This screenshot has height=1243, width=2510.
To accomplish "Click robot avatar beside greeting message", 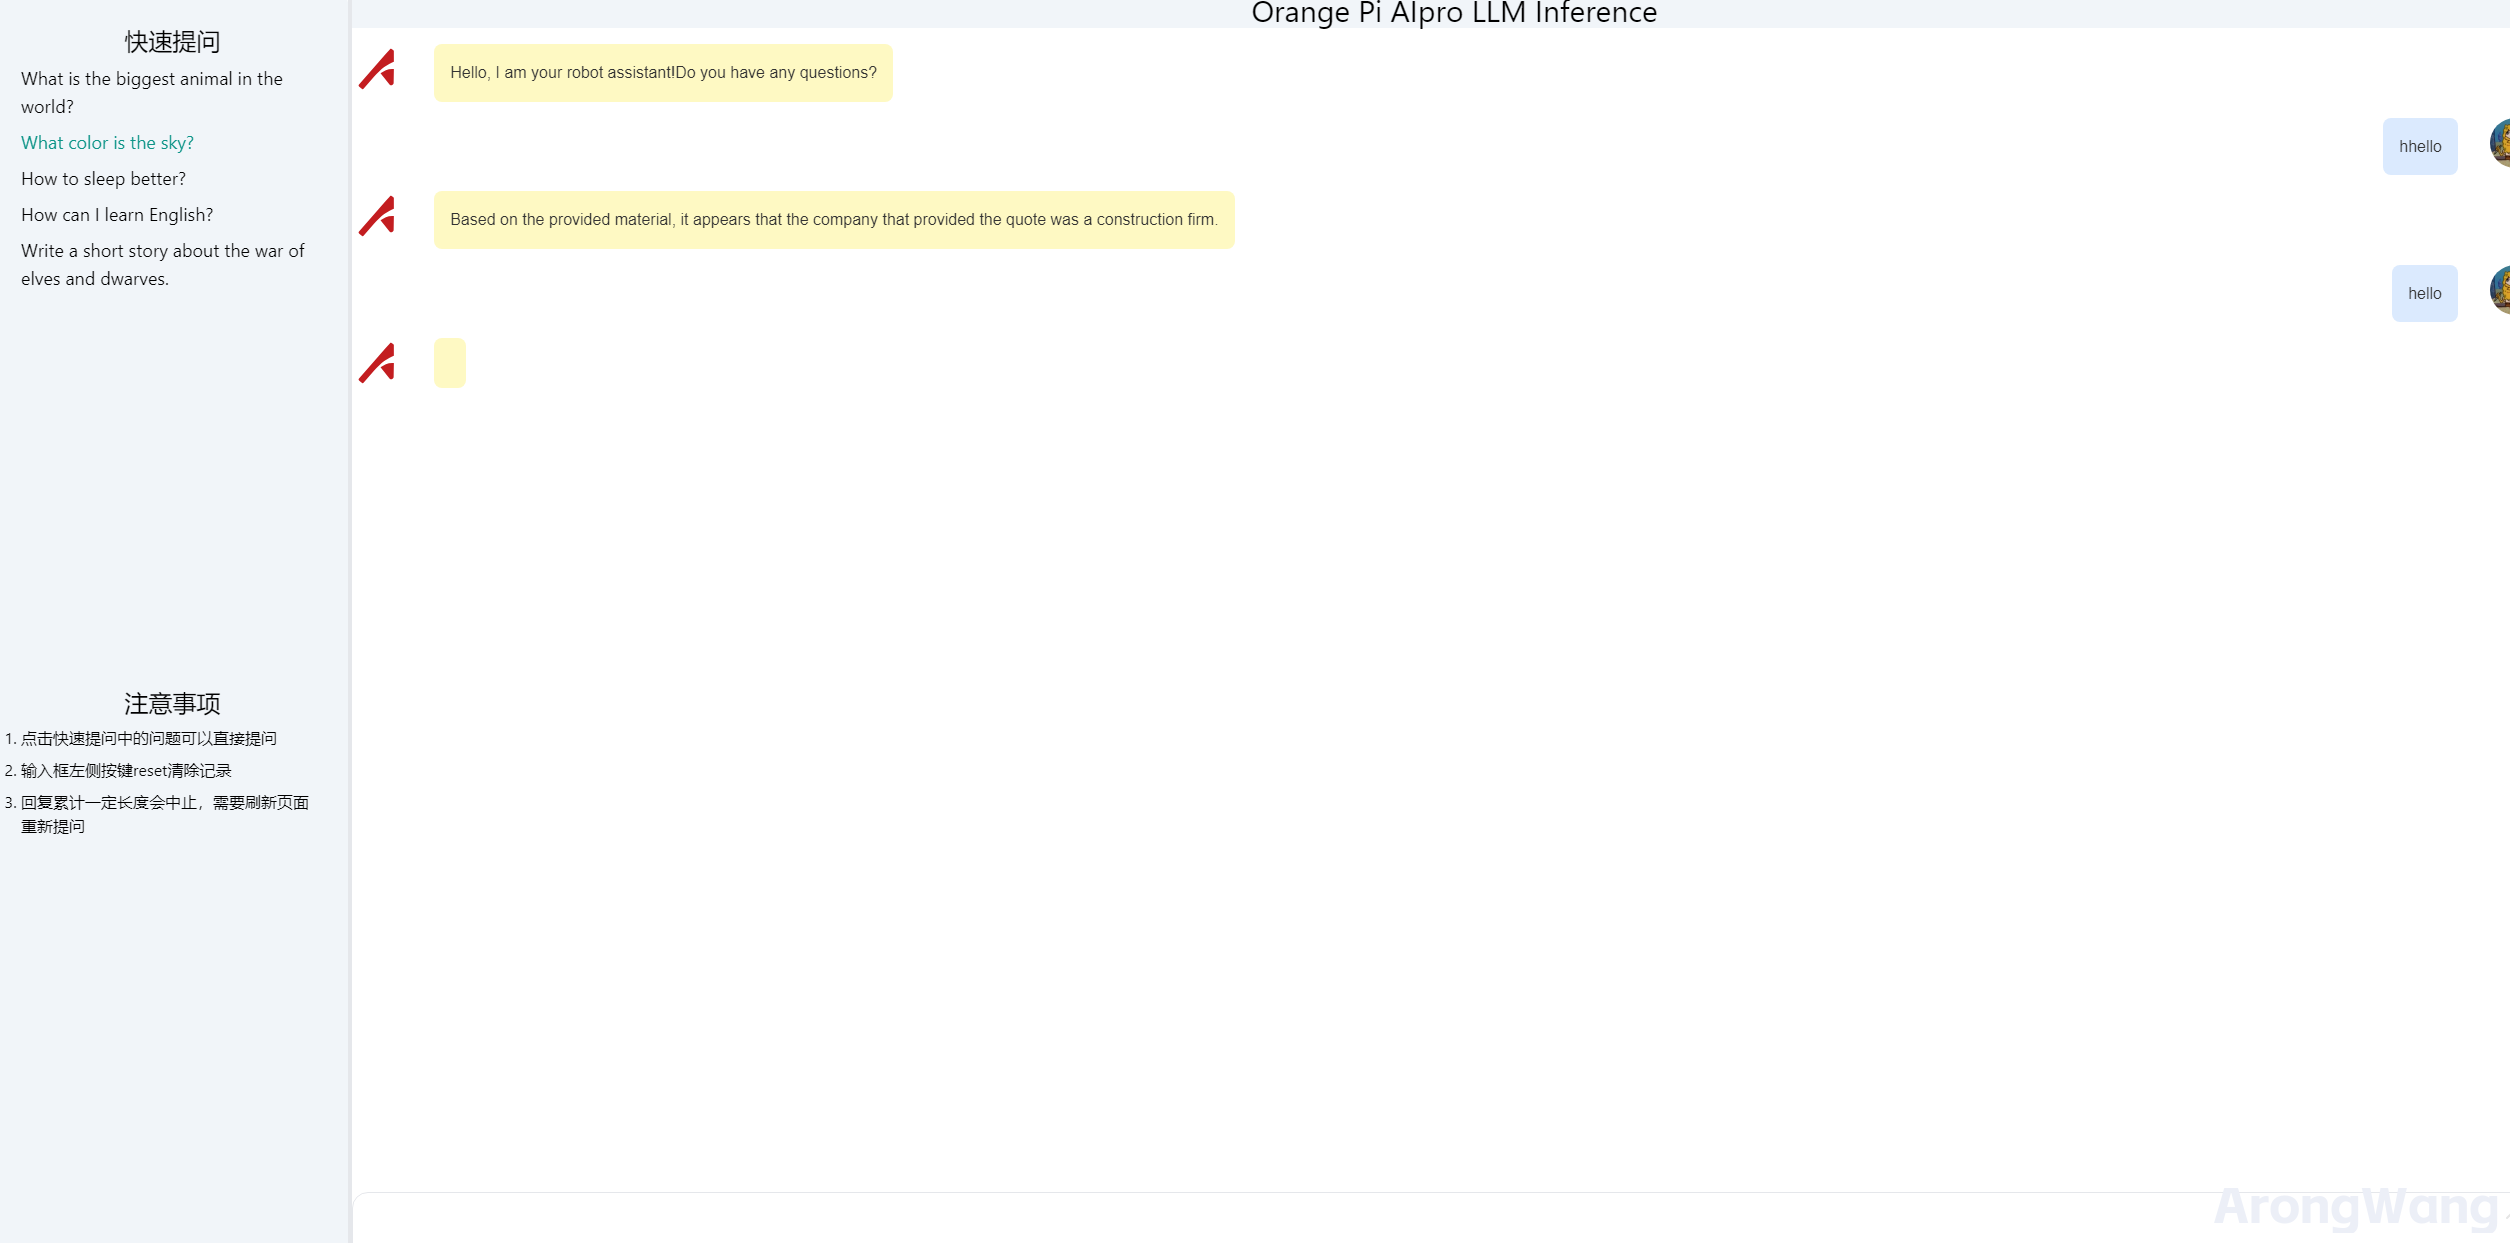I will 377,70.
